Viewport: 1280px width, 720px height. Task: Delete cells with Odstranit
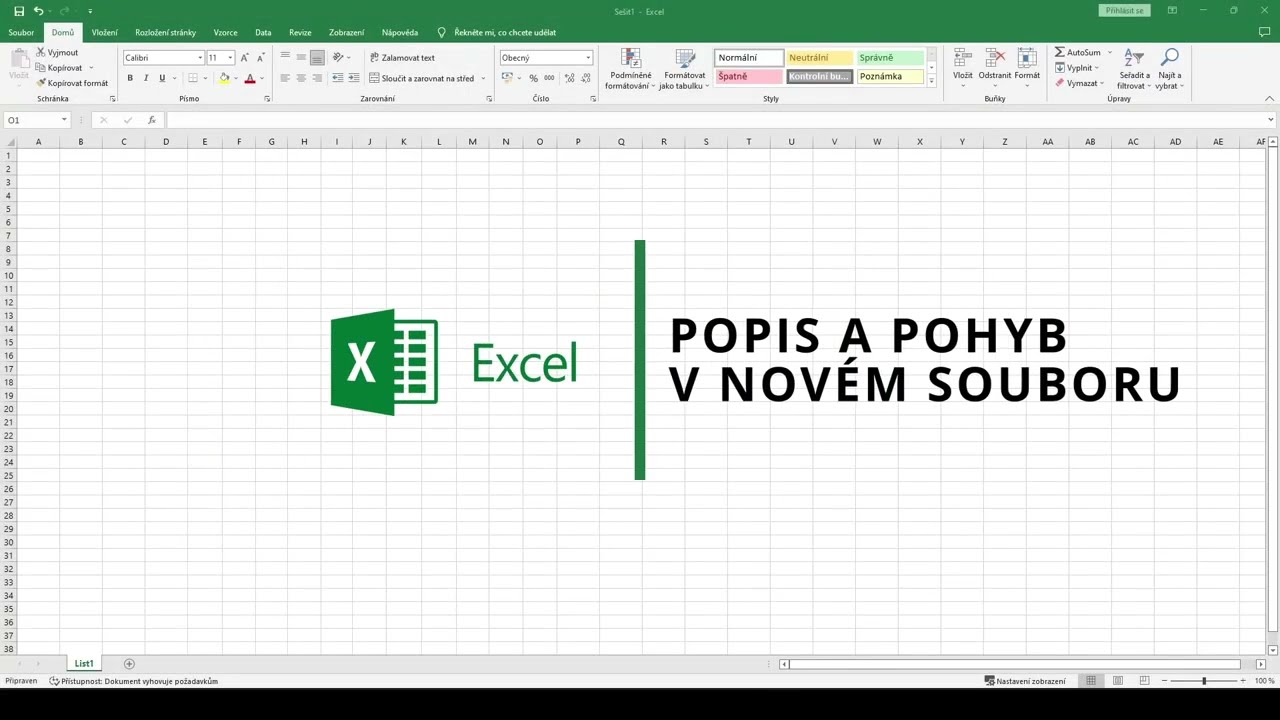995,68
